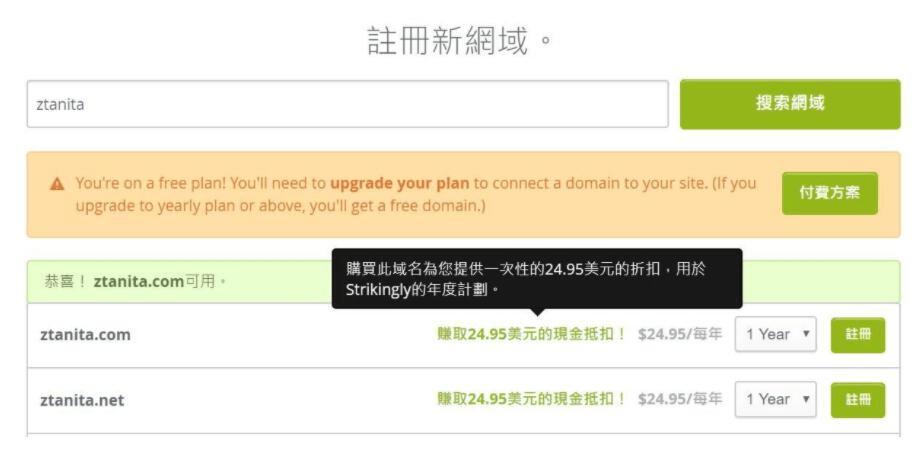
Task: Click the warning triangle icon in banner
Action: (57, 184)
